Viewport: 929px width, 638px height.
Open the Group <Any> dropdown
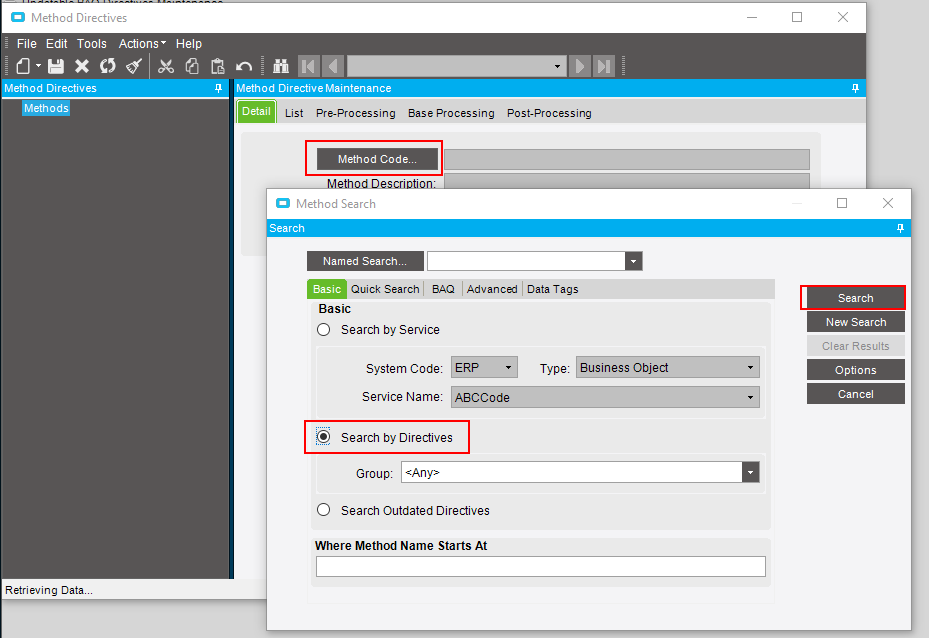[751, 472]
